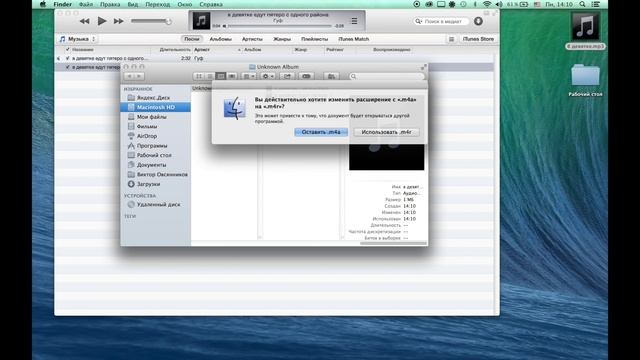Click the list options icon beside iTunes Store
This screenshot has width=640, height=360.
click(451, 39)
